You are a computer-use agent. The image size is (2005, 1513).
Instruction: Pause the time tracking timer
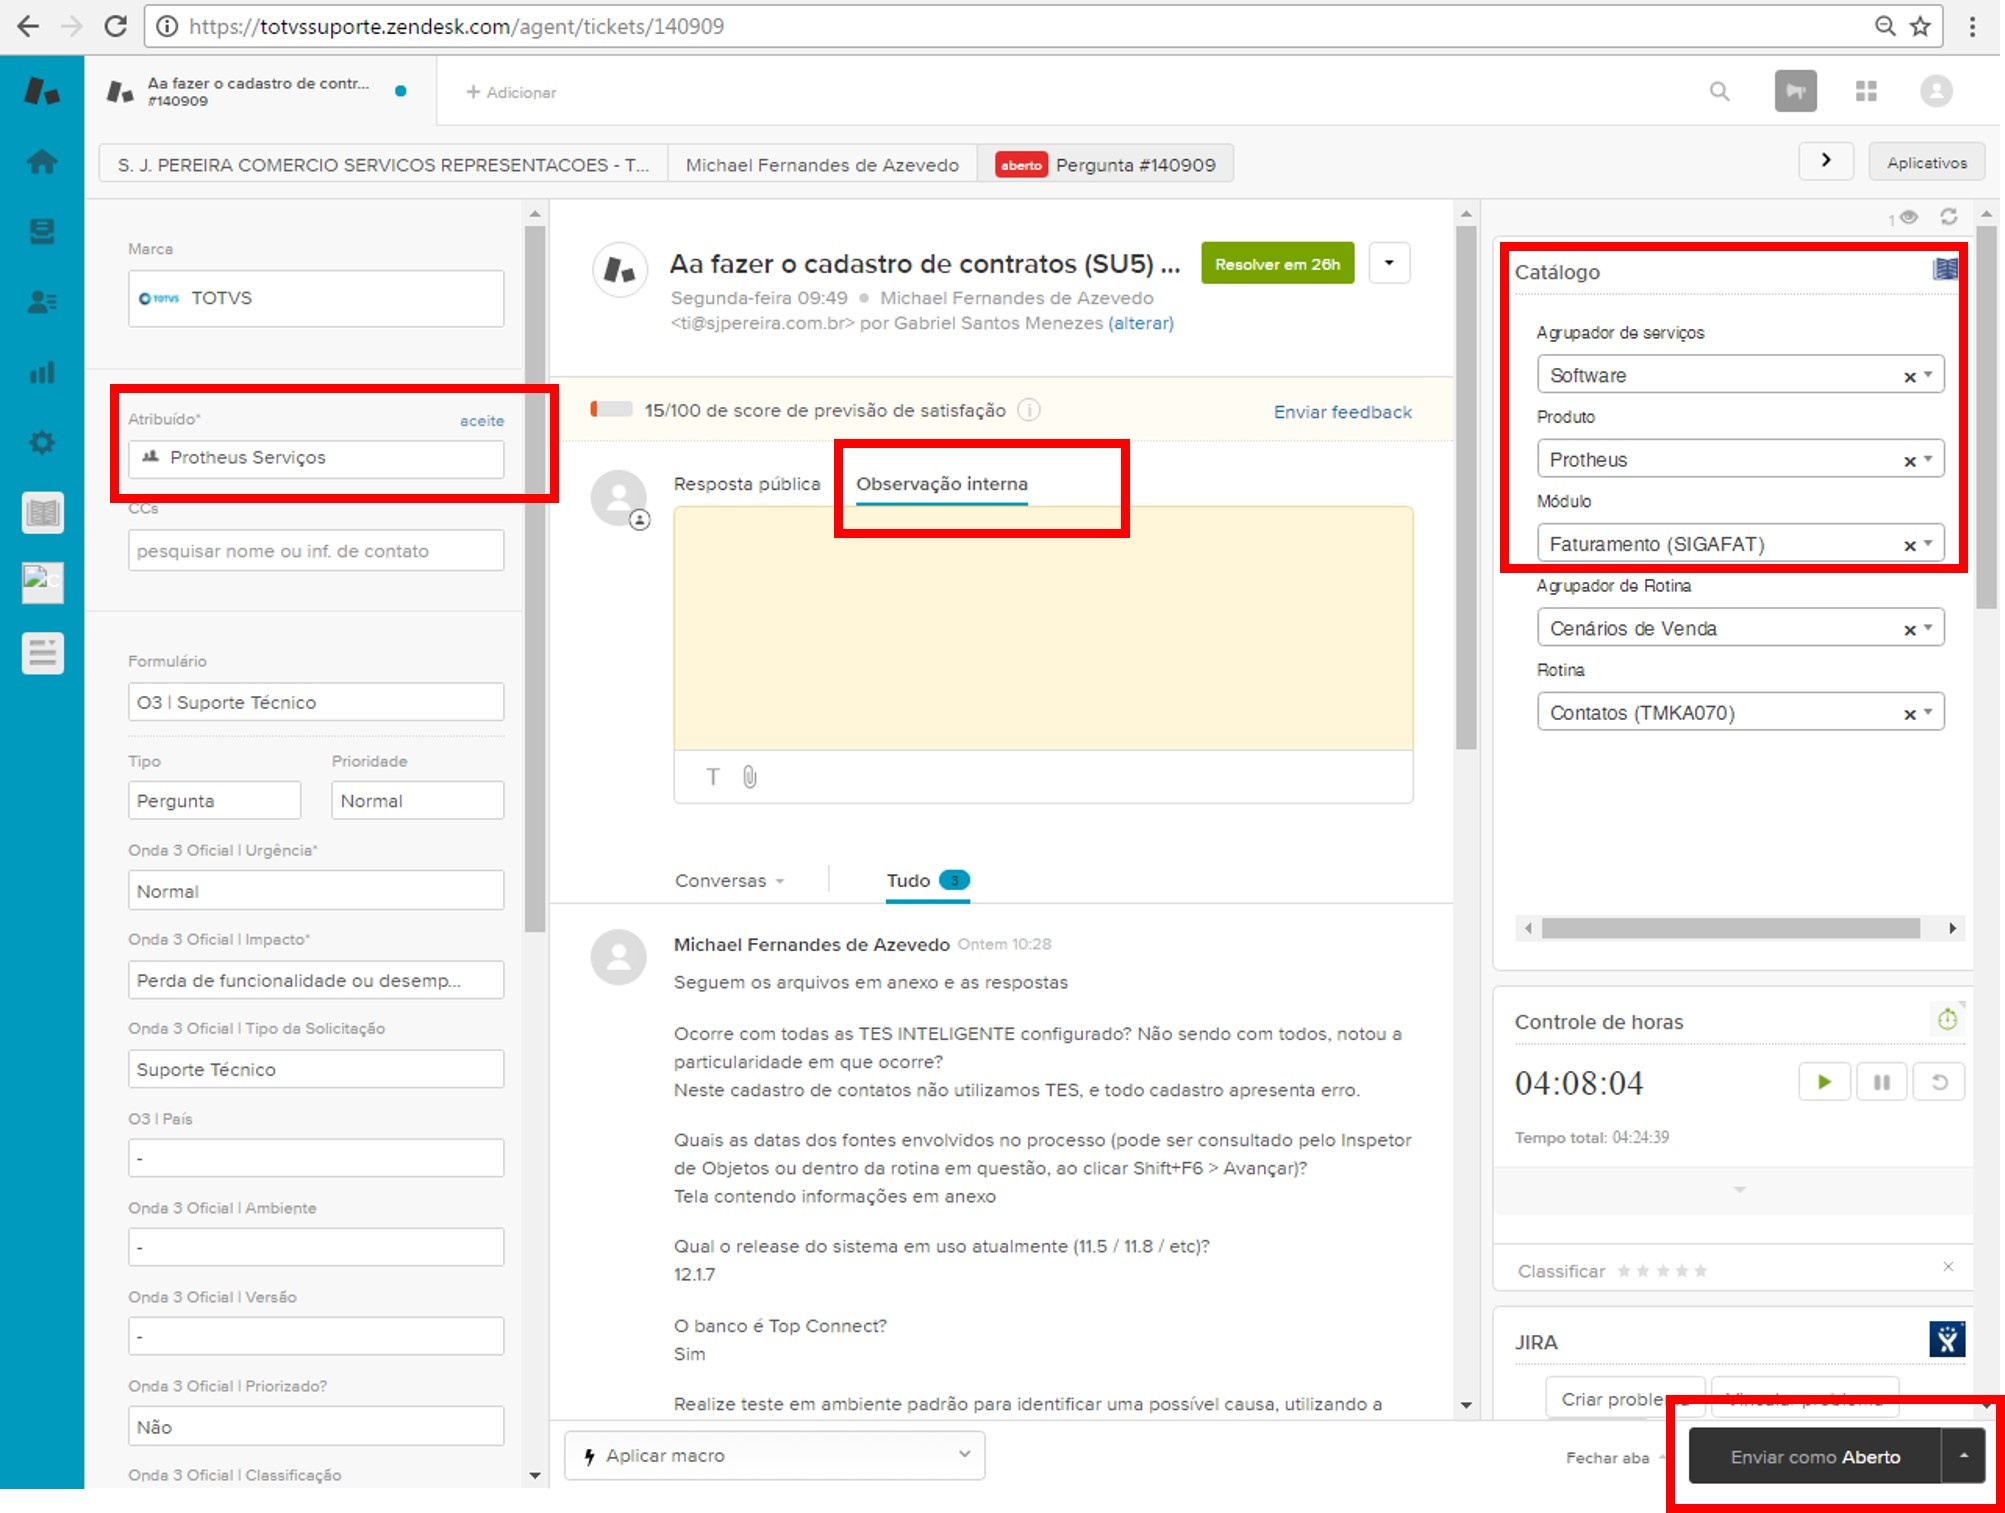point(1881,1082)
